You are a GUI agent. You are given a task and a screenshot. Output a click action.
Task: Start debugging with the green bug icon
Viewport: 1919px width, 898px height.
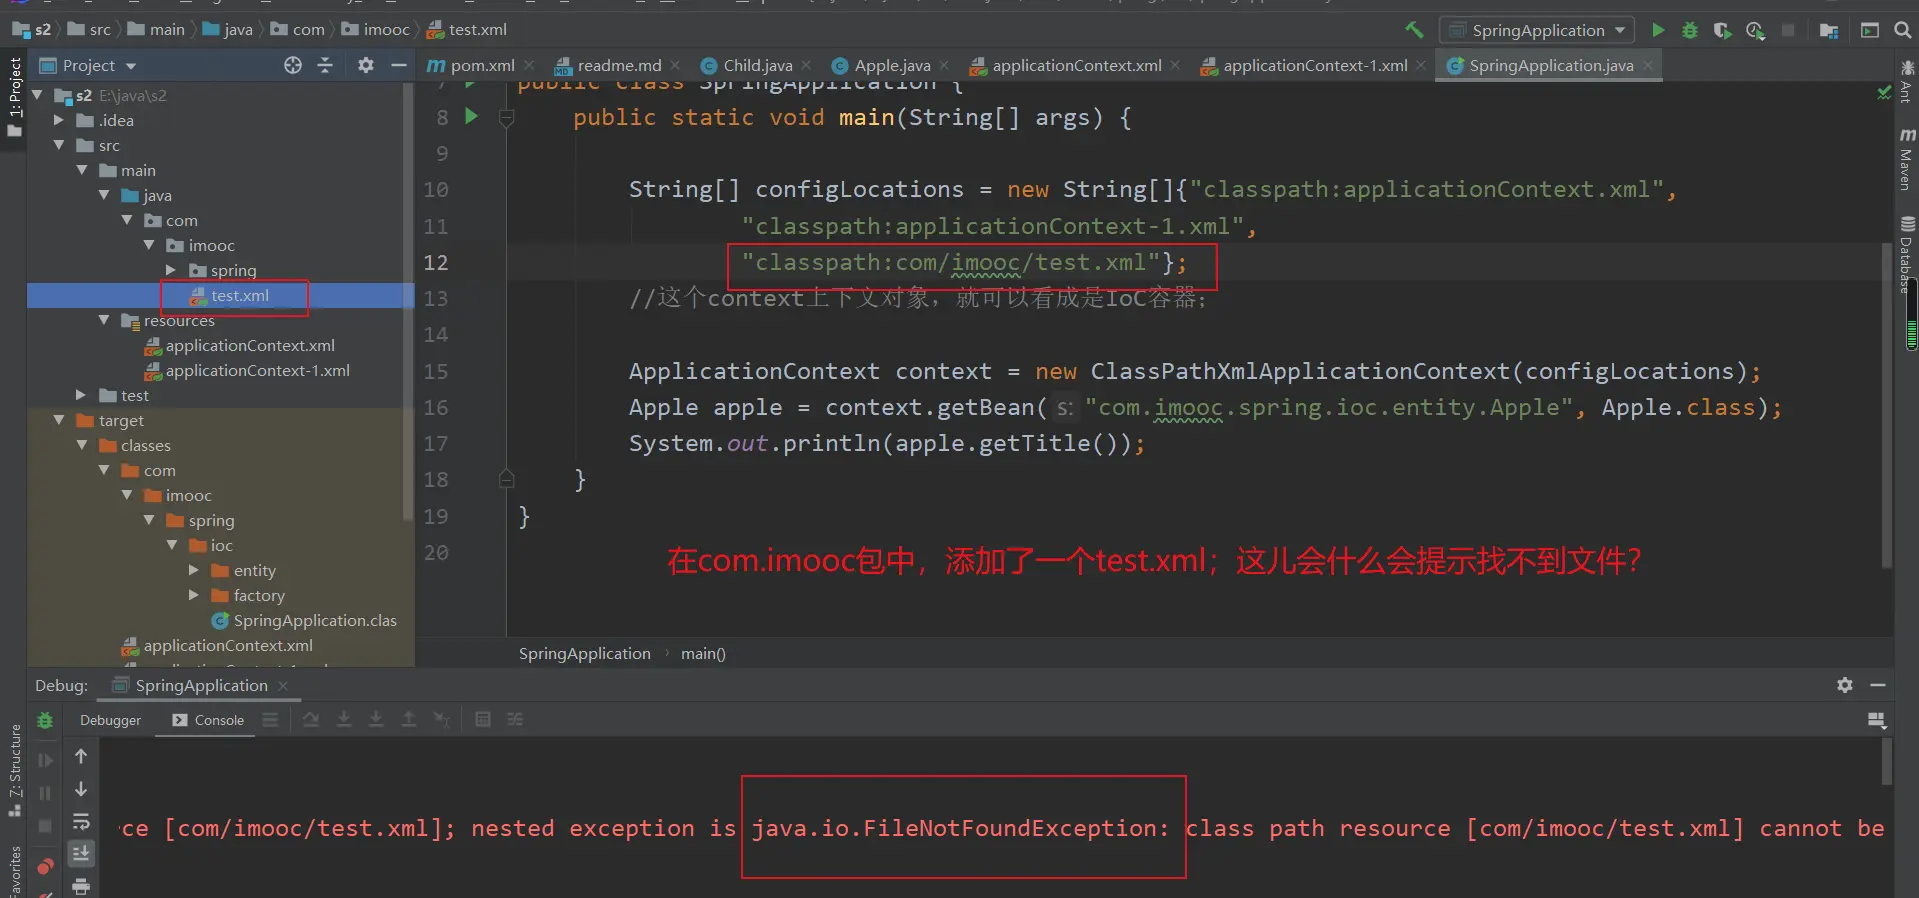pos(1689,30)
